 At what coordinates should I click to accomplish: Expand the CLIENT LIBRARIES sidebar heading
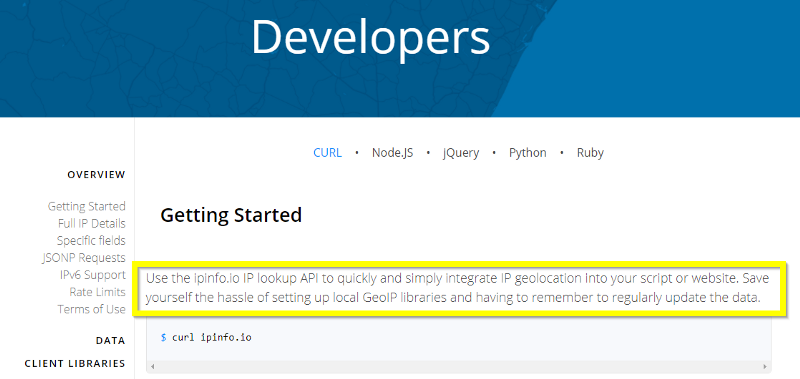pyautogui.click(x=75, y=363)
